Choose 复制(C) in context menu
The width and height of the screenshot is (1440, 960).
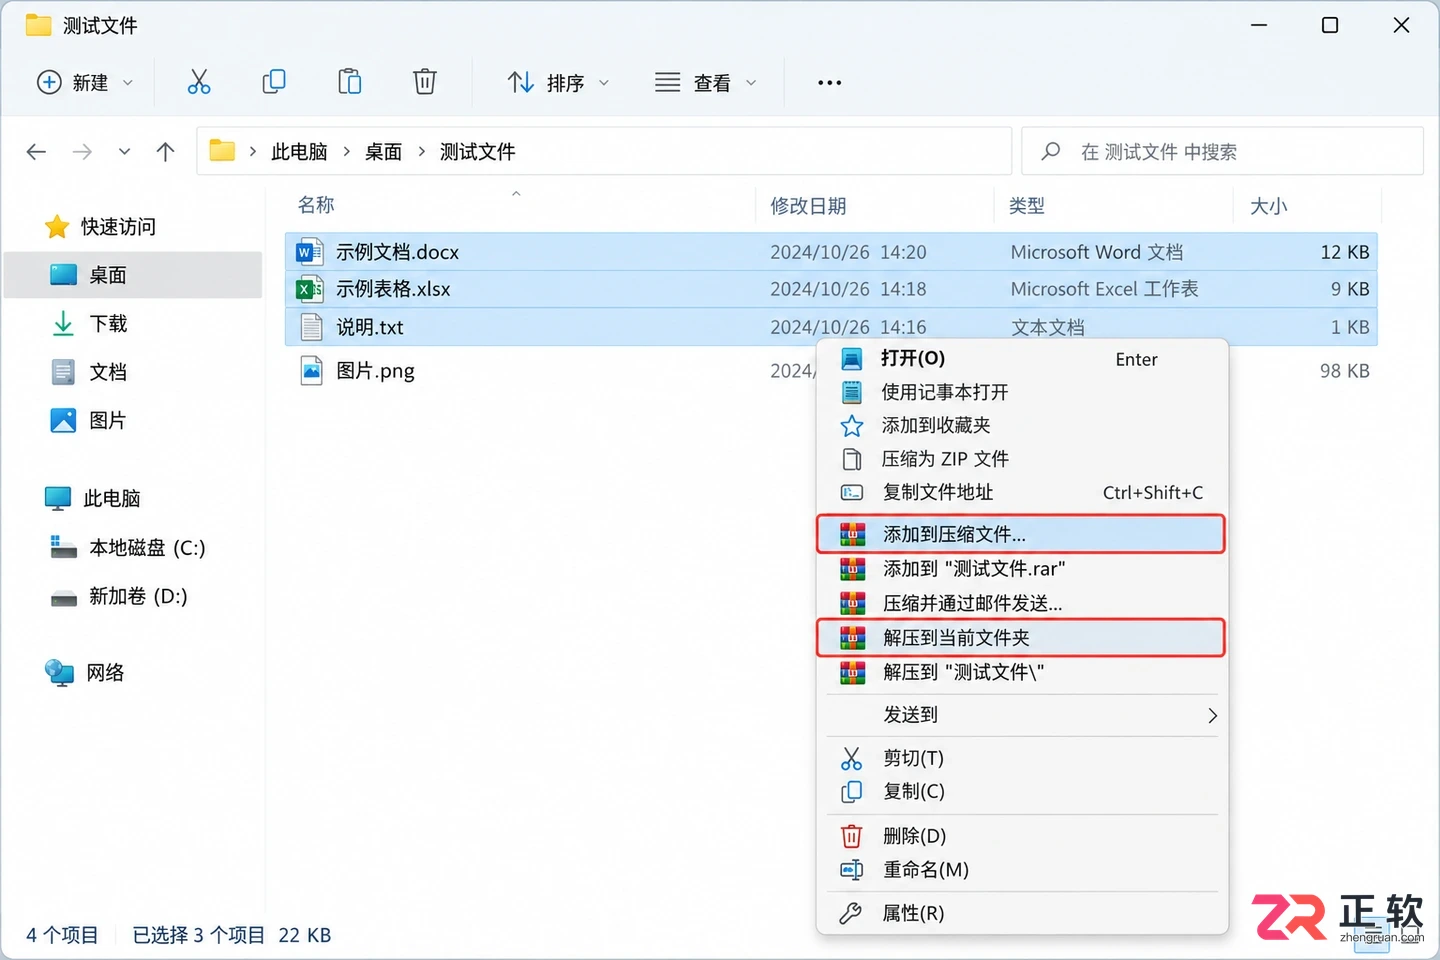(x=1022, y=791)
